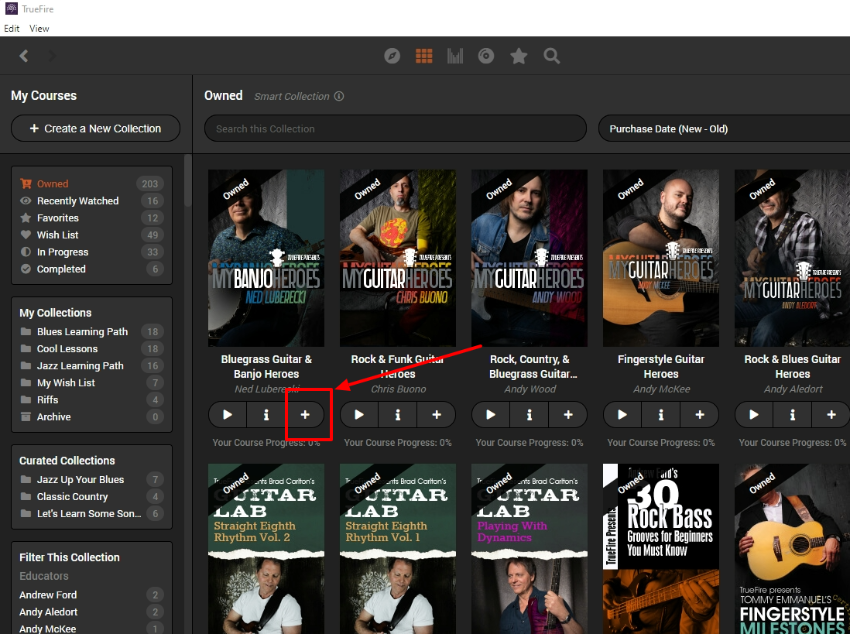Screen dimensions: 850x634
Task: Show info for Bluegrass Guitar & Banjo Heroes
Action: [x=266, y=415]
